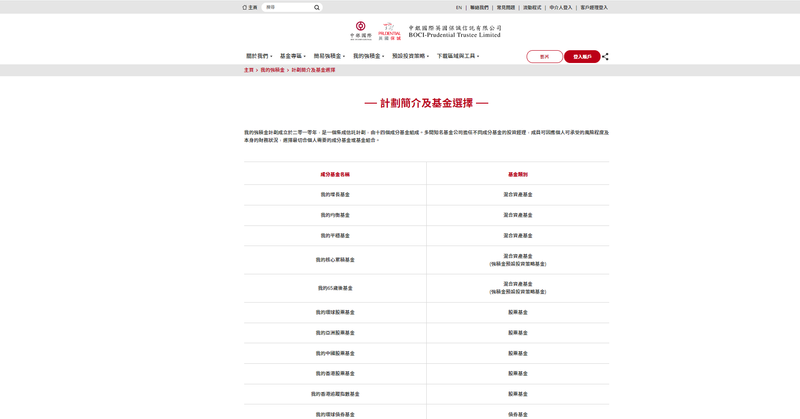Click 混合資產基金 in the 我的平穩基金 row
Viewport: 800px width, 419px height.
point(518,236)
